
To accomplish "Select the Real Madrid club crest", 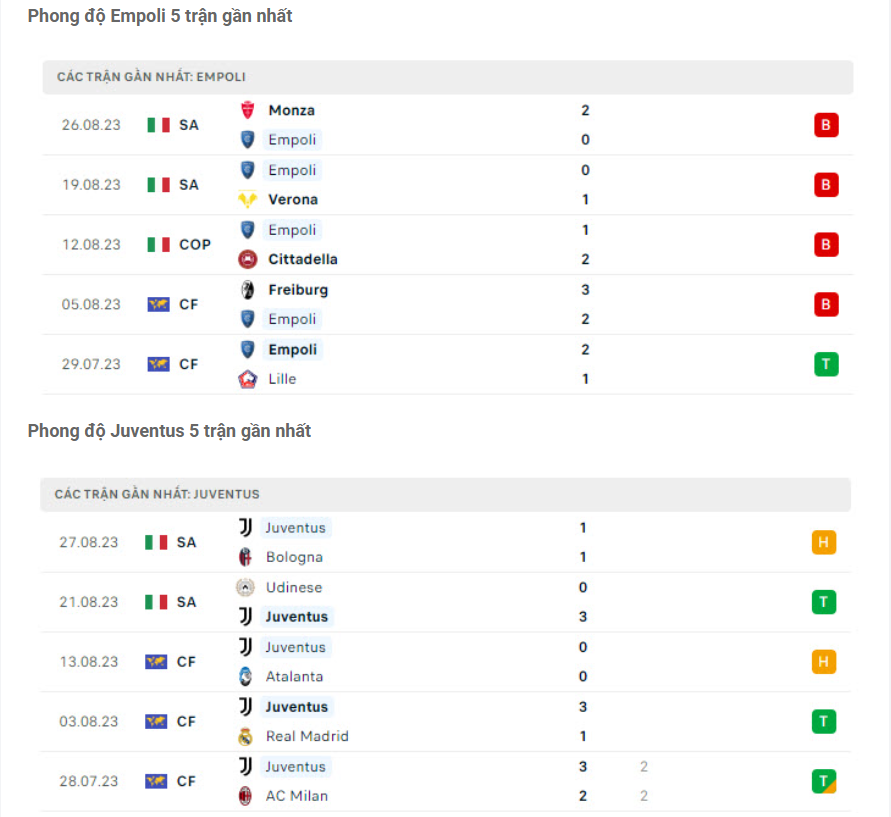I will pyautogui.click(x=246, y=736).
